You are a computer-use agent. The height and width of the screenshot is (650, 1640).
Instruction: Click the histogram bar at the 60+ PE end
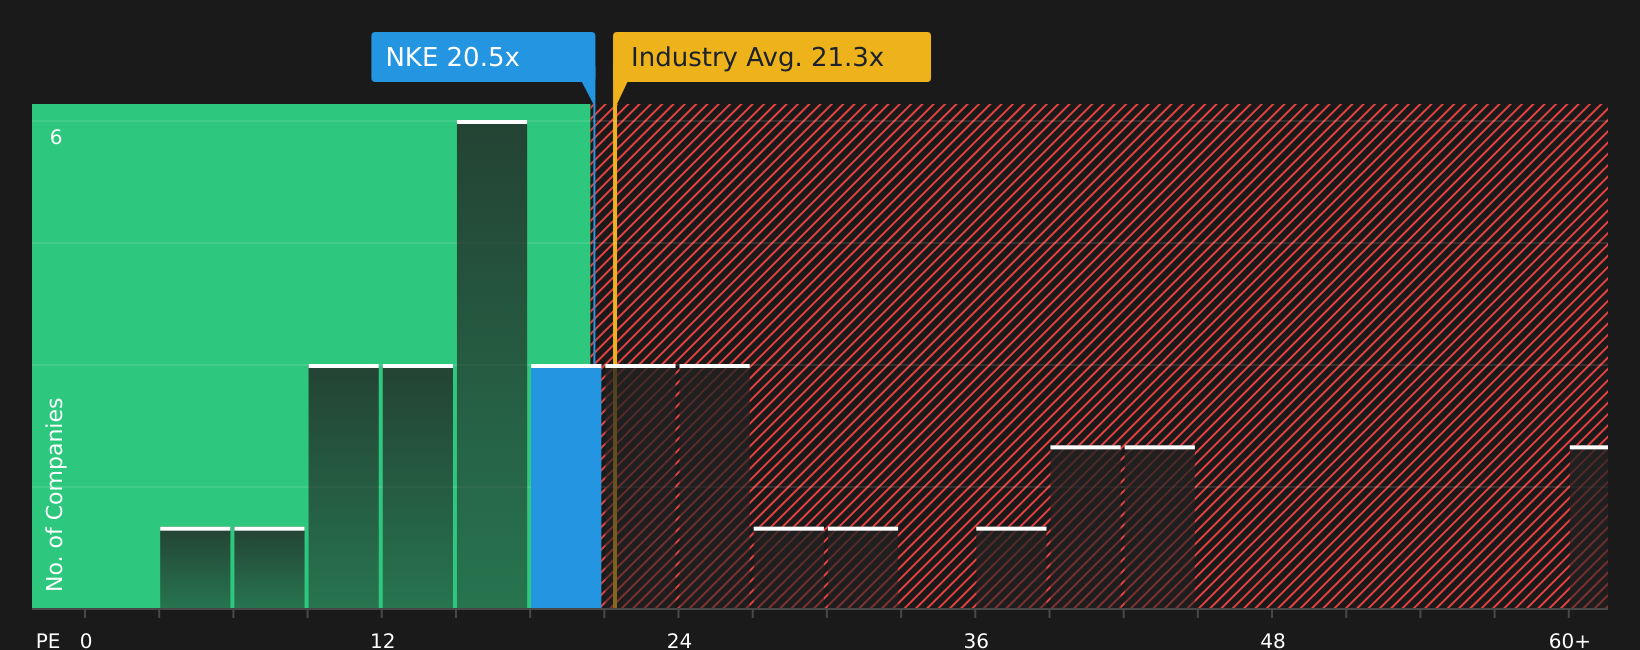(x=1589, y=527)
